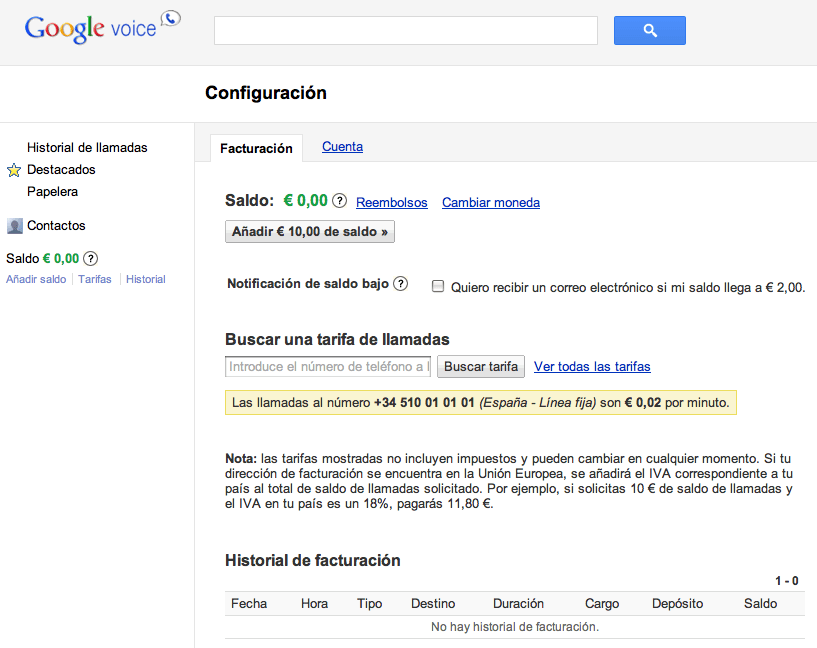Click the Buscar tarifa button

(x=481, y=367)
